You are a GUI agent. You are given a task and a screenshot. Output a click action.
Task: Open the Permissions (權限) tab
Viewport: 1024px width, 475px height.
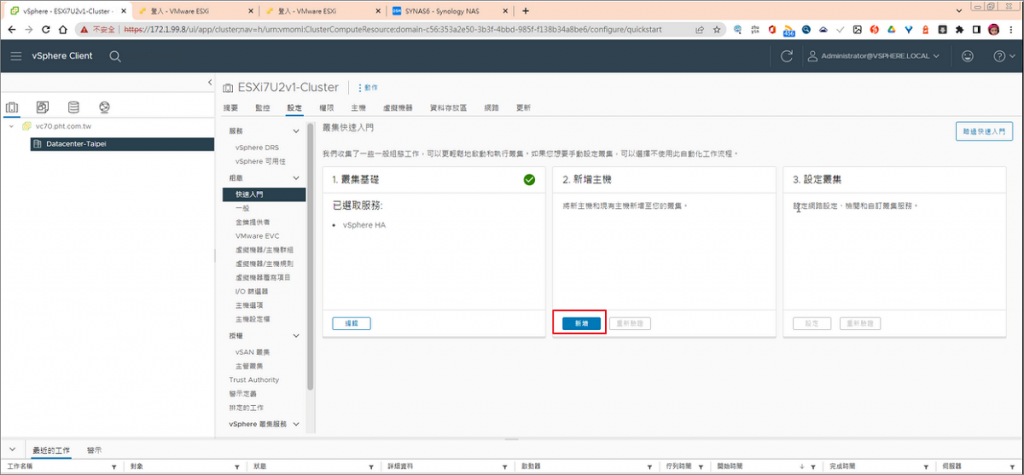point(327,108)
